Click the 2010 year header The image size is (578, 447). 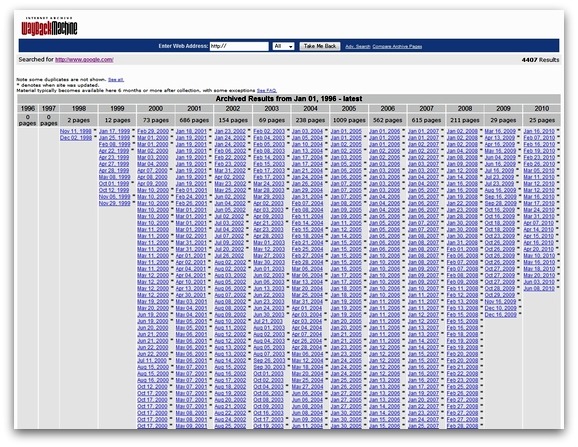click(x=542, y=108)
